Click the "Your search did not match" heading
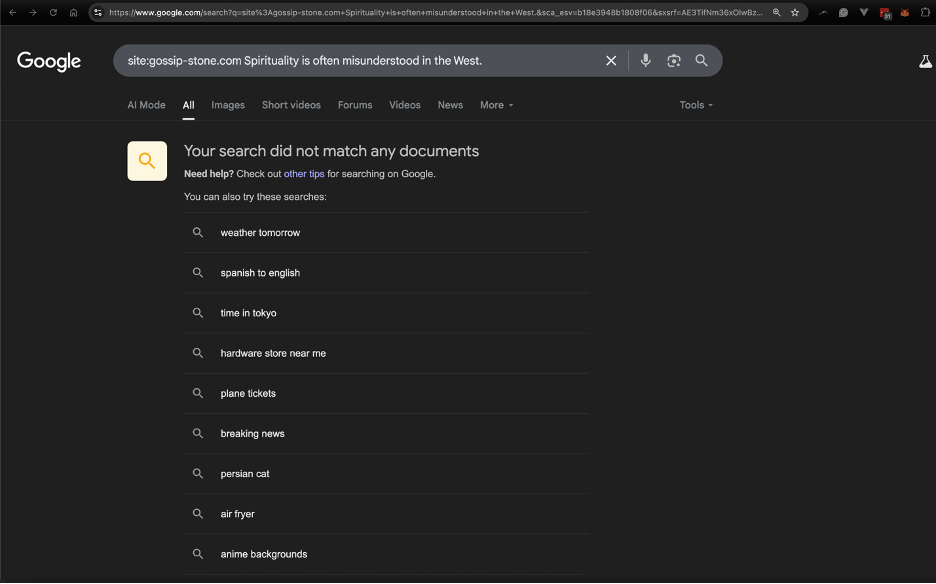 (331, 151)
